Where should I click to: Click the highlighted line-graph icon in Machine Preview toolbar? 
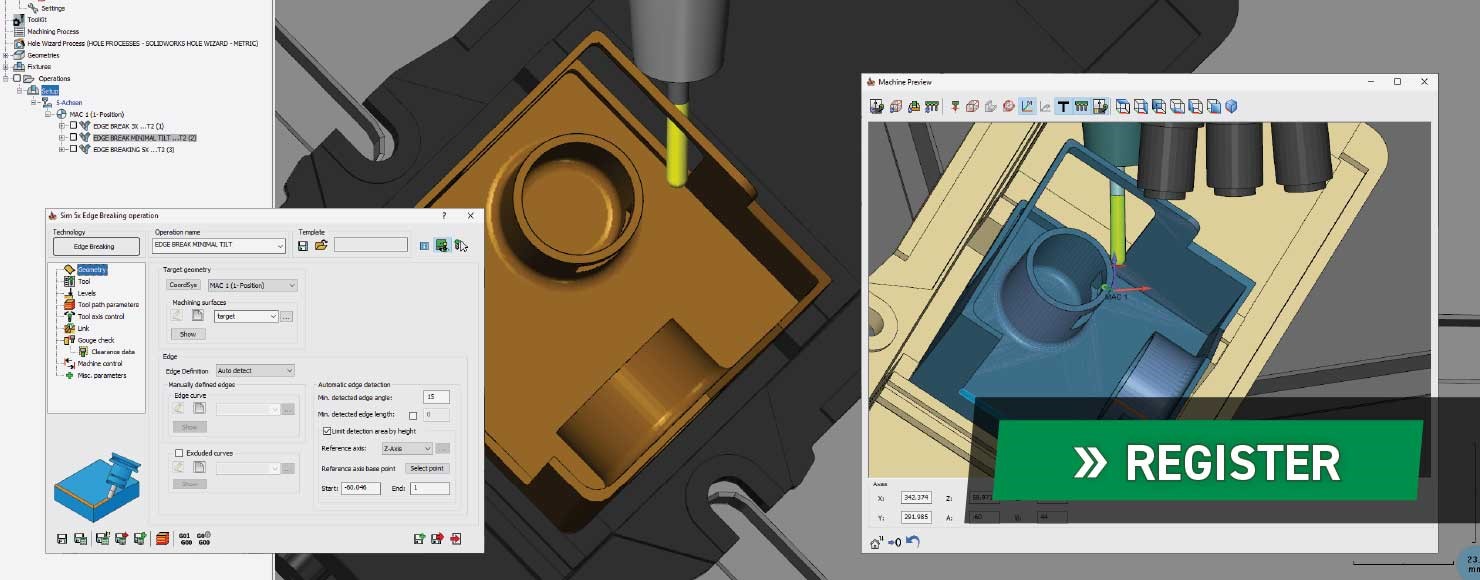(1027, 105)
